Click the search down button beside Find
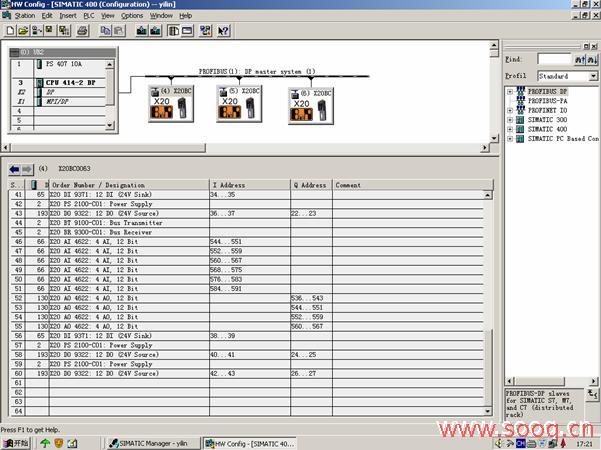The height and width of the screenshot is (450, 601). [x=592, y=60]
